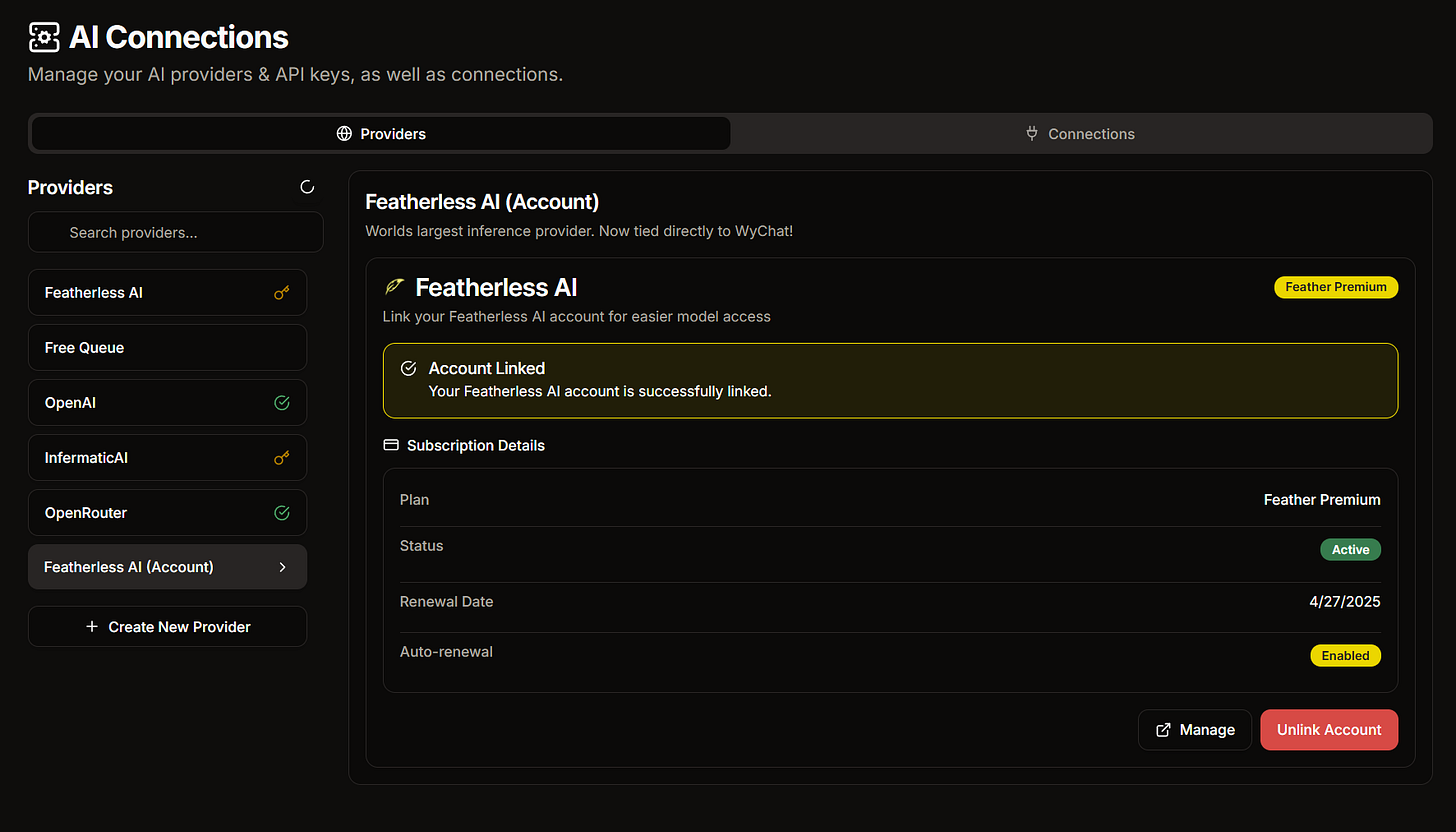
Task: Click the external-link icon on Manage button
Action: click(1163, 730)
